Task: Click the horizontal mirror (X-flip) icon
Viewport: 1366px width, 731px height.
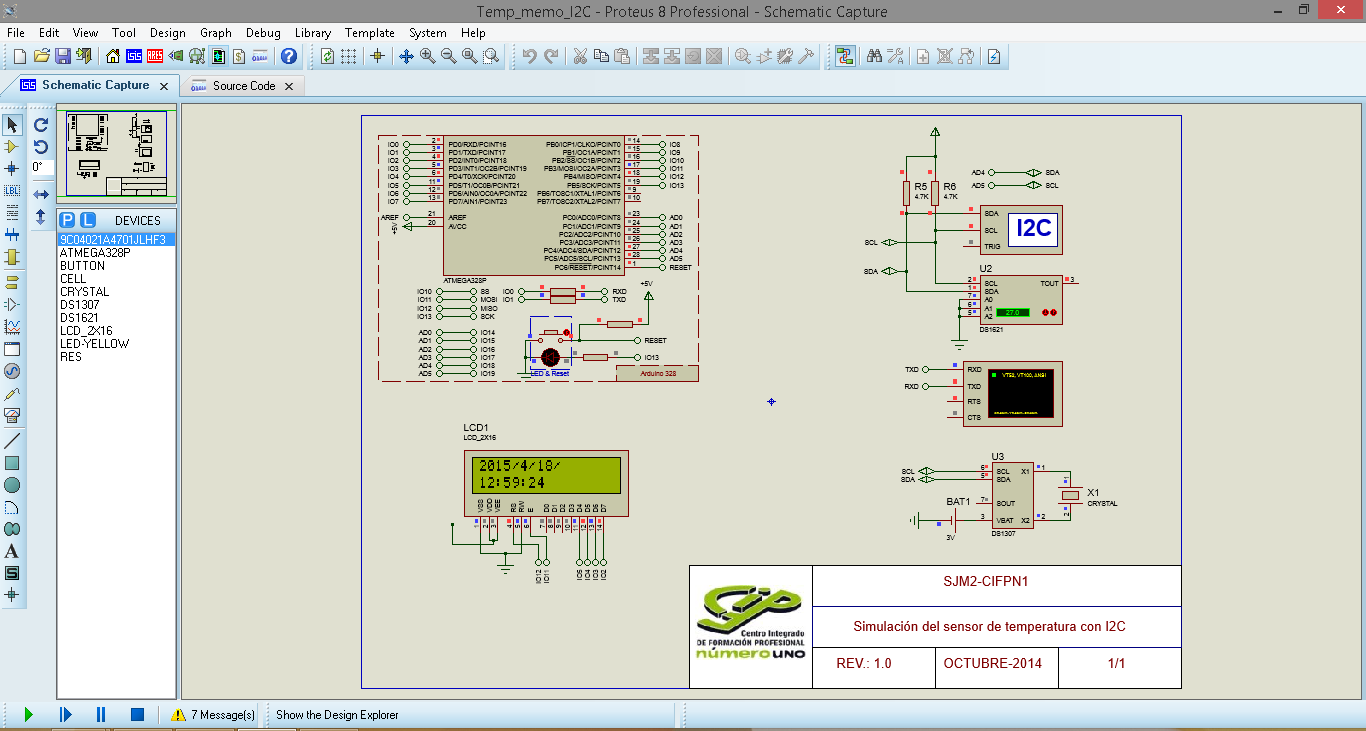Action: pos(41,194)
